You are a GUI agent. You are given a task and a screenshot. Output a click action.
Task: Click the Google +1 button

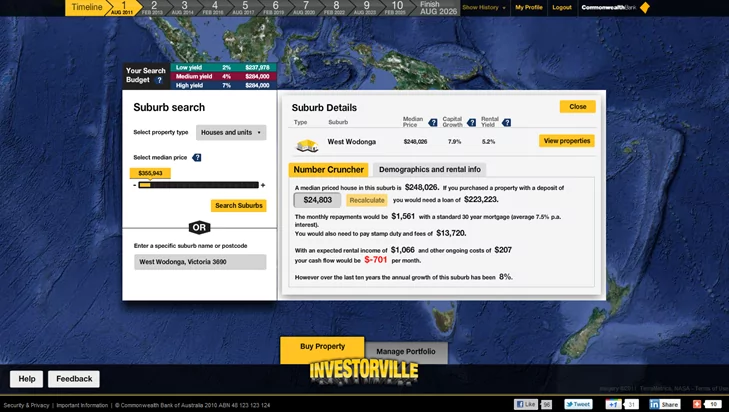[x=614, y=404]
